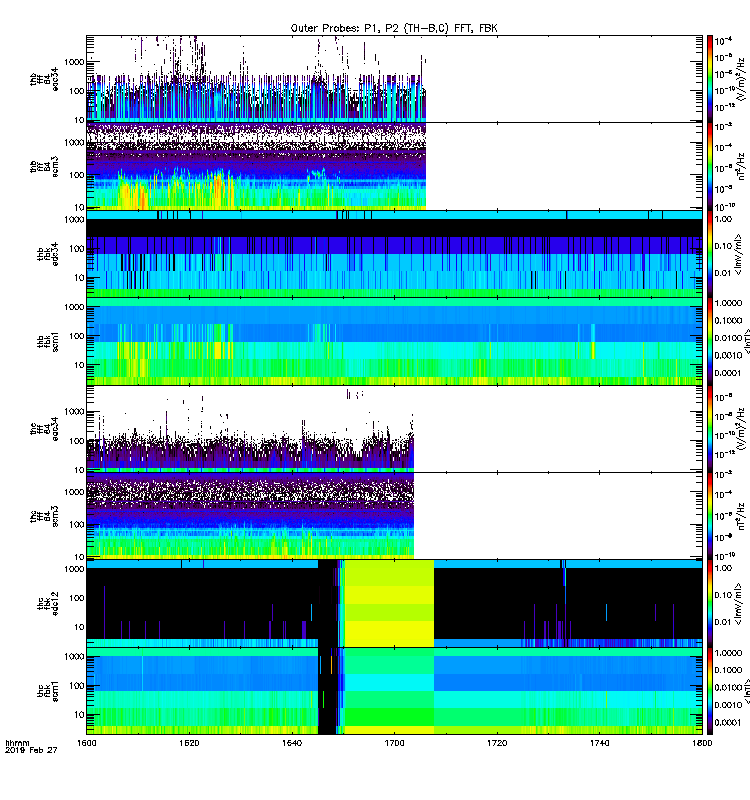Viewport: 750px width, 800px height.
Task: Click the "thb fff 64 eac34" panel label
Action: (x=44, y=79)
